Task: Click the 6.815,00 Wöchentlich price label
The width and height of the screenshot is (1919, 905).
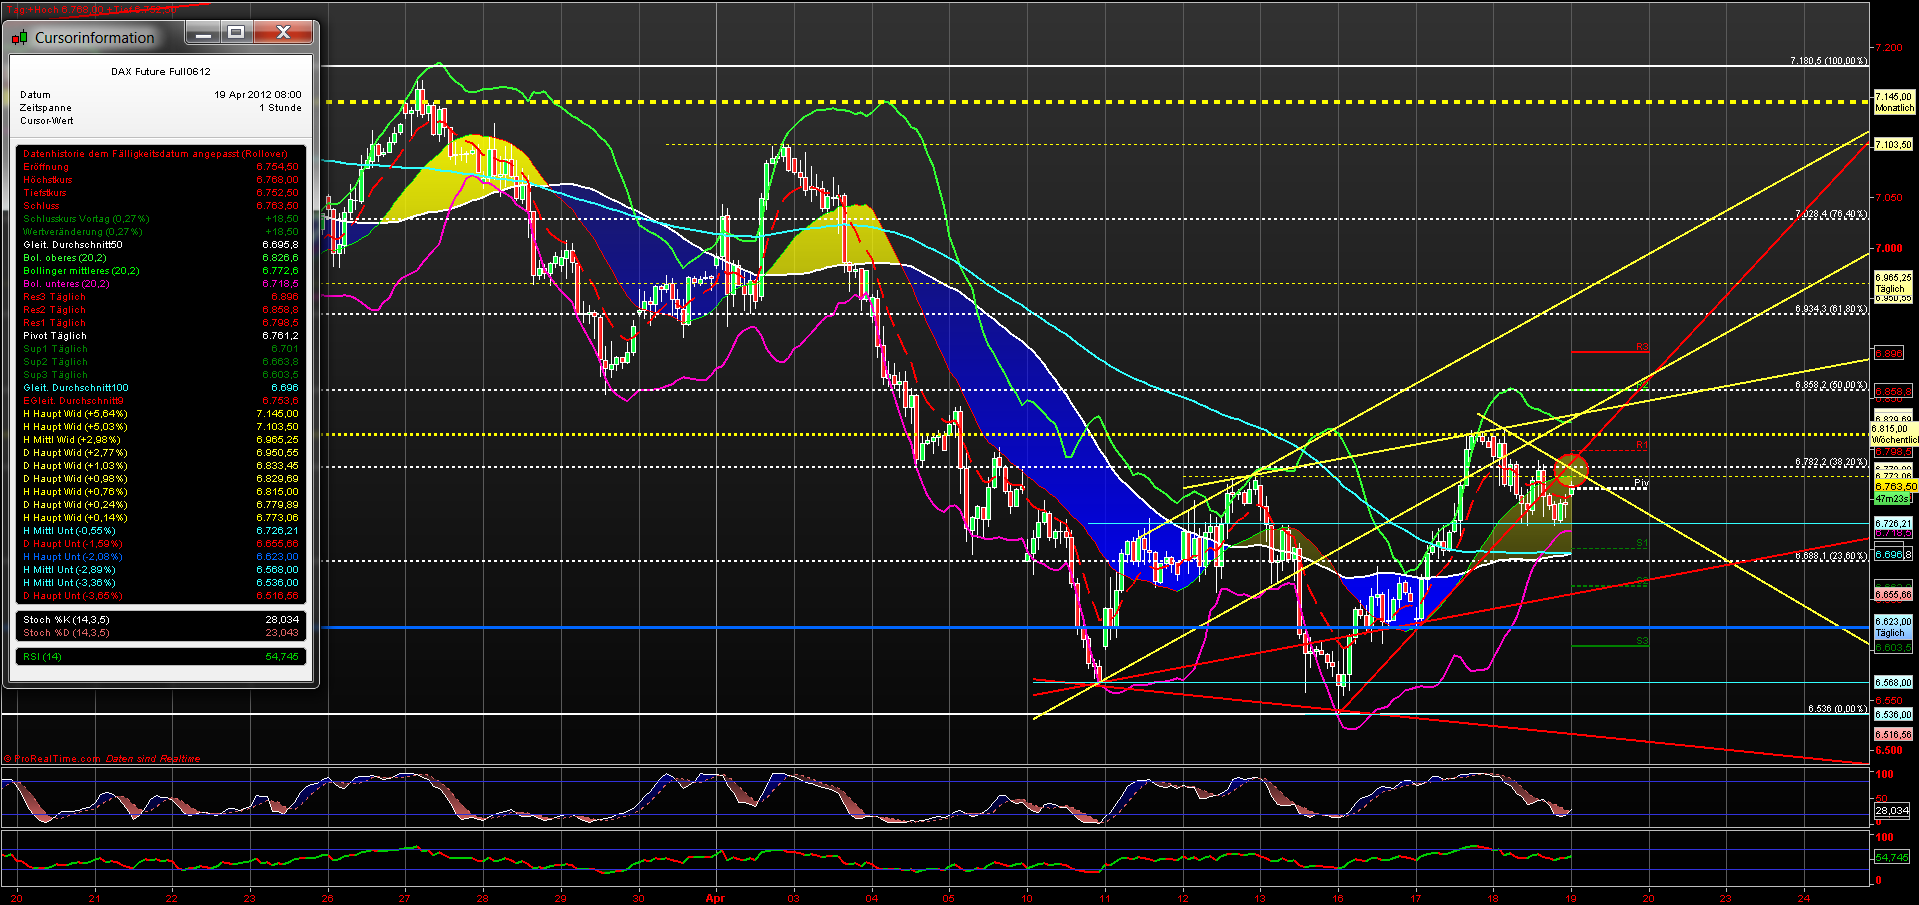Action: (1895, 434)
